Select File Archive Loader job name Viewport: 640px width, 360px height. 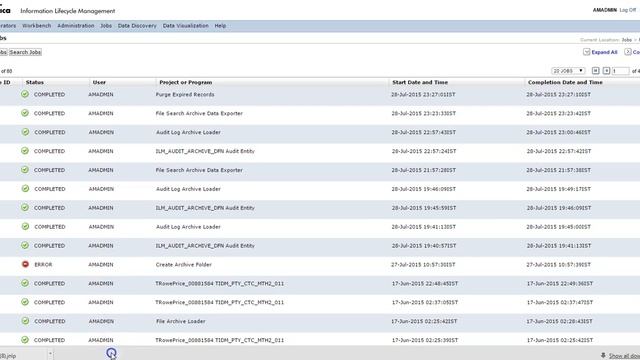180,321
